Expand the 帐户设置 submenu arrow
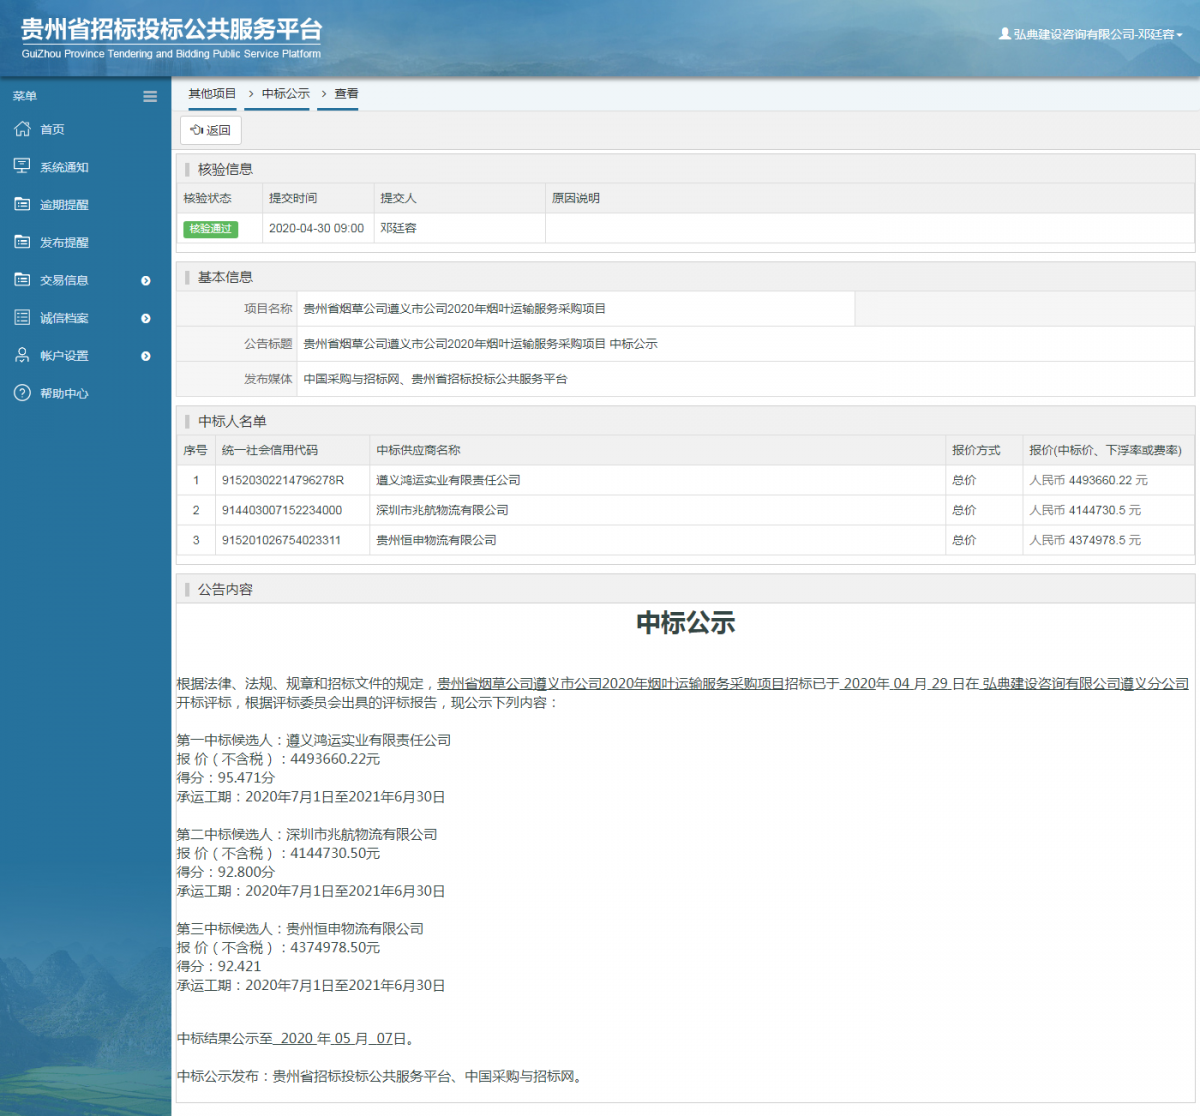Viewport: 1200px width, 1116px height. [x=146, y=356]
